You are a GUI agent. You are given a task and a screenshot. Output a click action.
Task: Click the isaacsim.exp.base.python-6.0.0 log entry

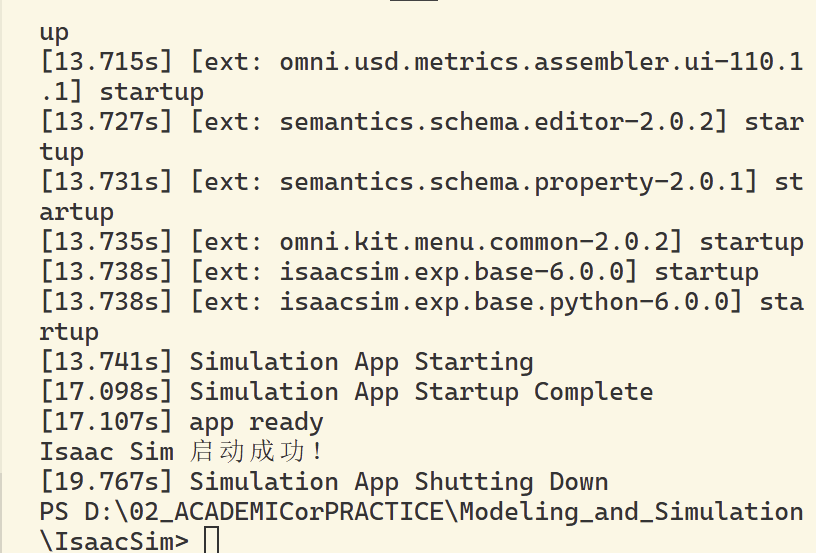click(x=422, y=316)
